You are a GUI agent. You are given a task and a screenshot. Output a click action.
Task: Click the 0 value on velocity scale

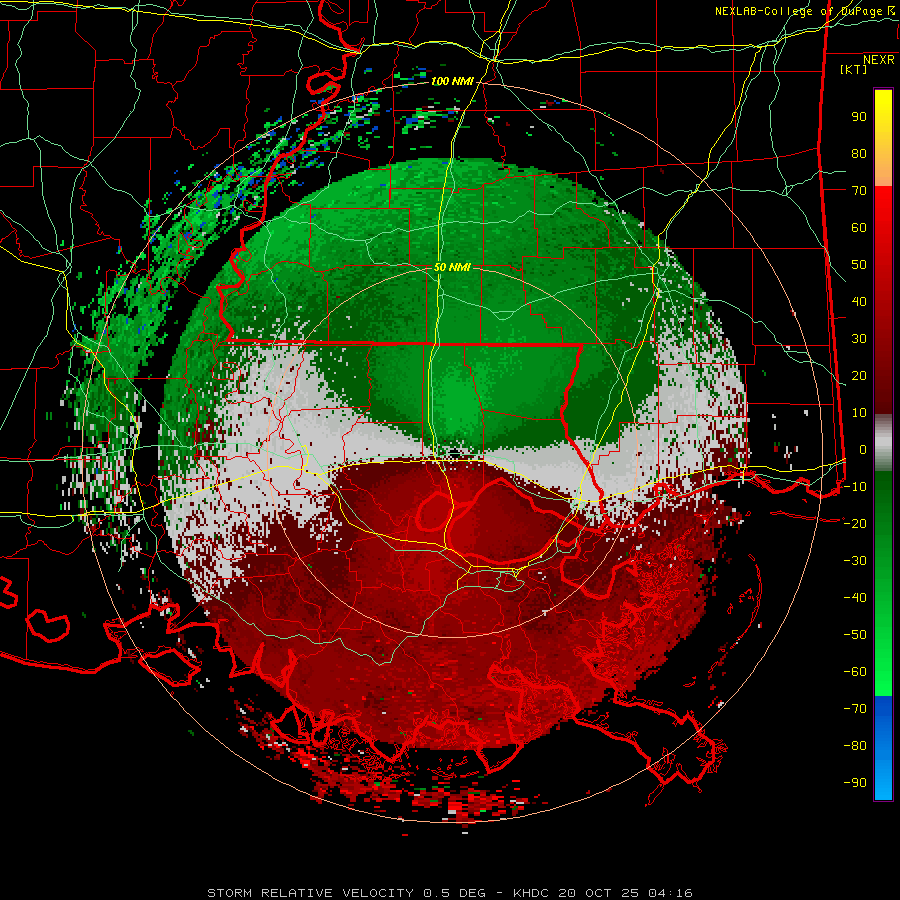click(x=863, y=450)
